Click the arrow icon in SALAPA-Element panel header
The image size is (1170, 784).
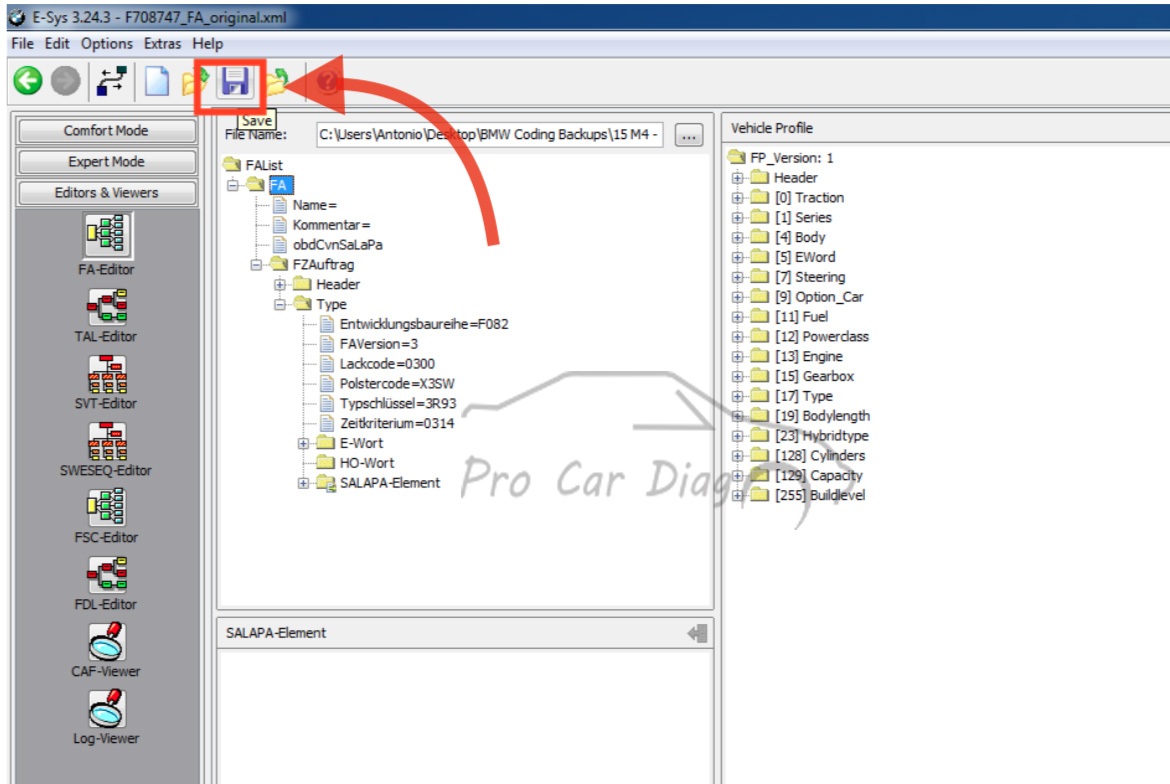697,633
